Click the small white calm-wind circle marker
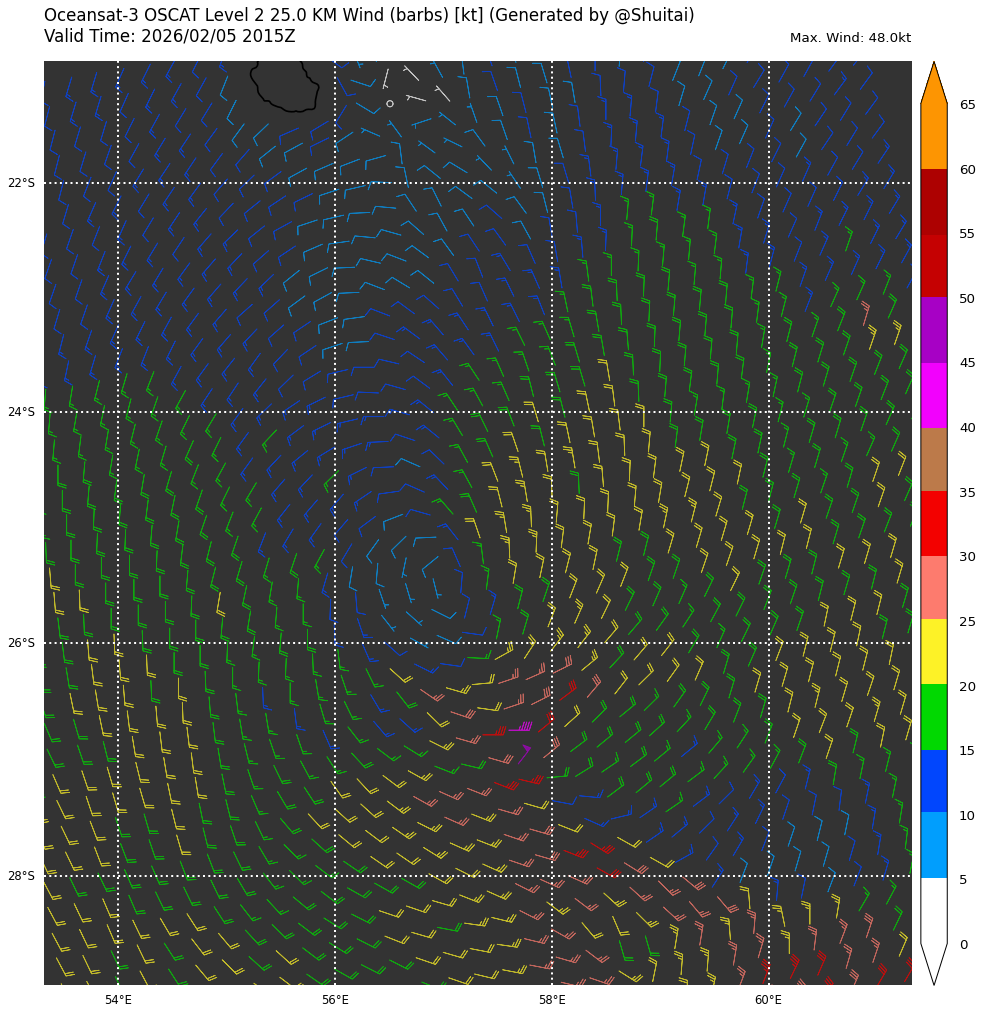This screenshot has width=983, height=1014. (x=390, y=104)
